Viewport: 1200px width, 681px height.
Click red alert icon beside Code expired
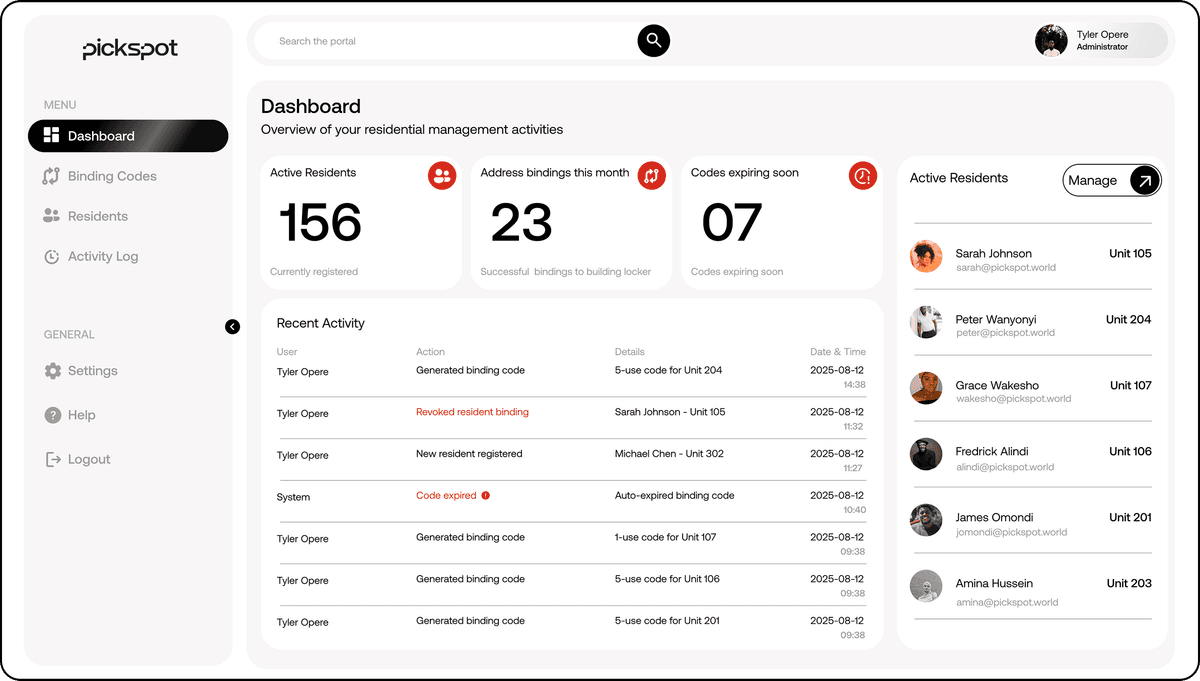(486, 495)
